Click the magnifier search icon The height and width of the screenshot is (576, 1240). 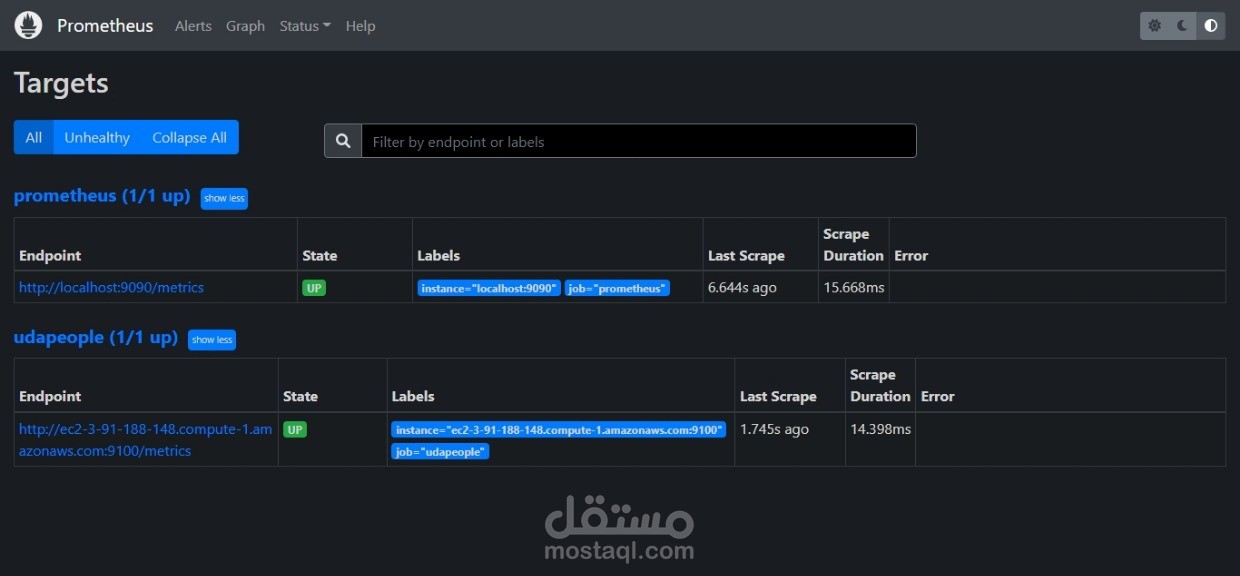(x=343, y=141)
